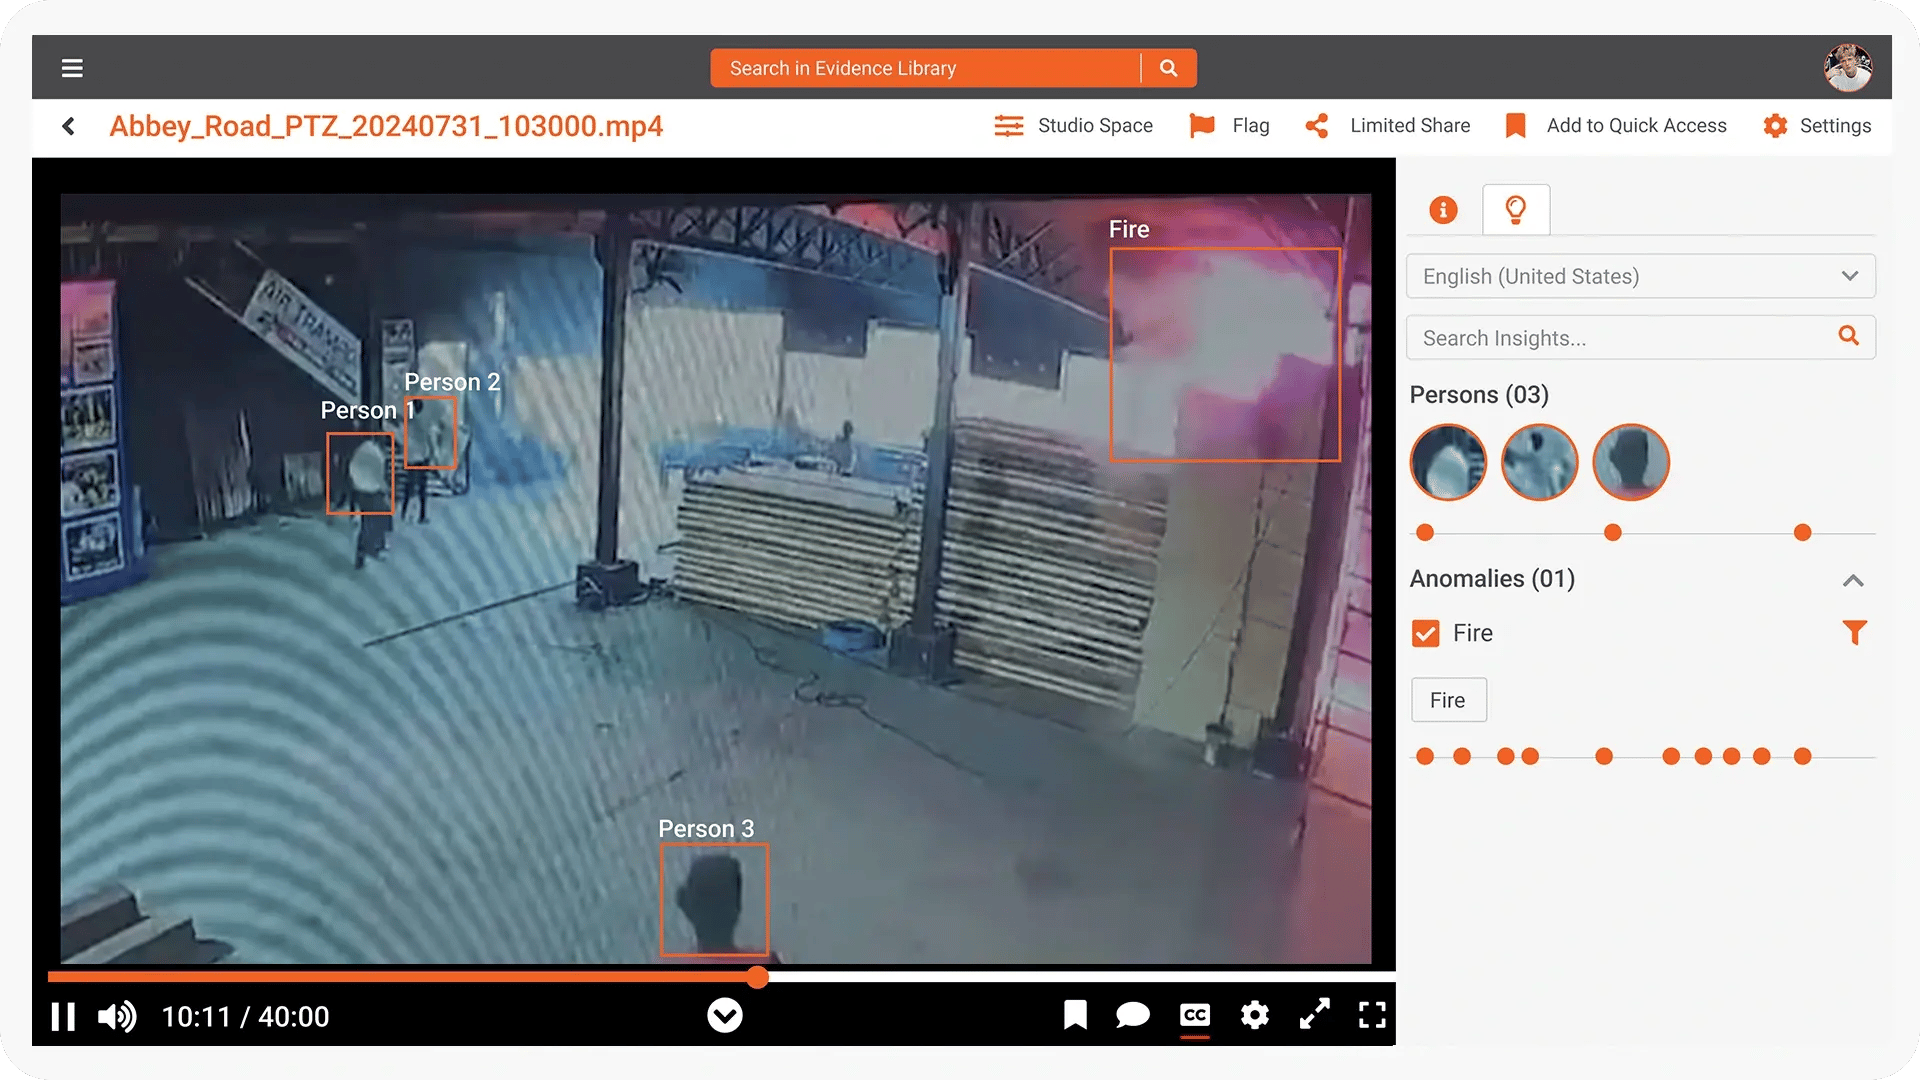1920x1080 pixels.
Task: Switch to the info tab
Action: click(x=1443, y=210)
